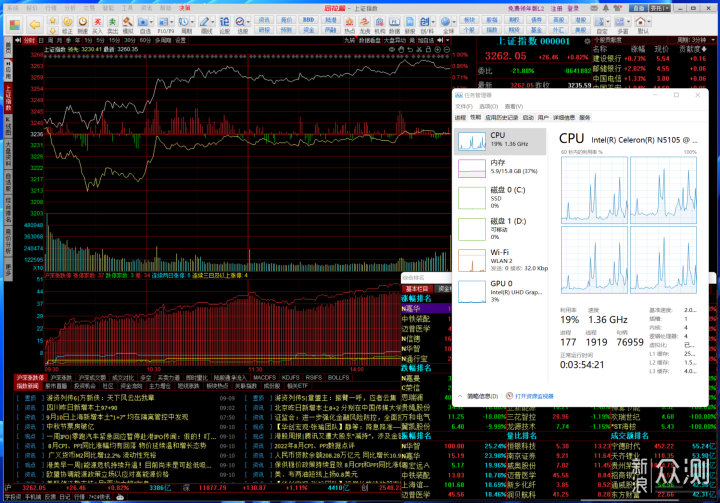Select the MACDFS indicator tab

point(264,378)
